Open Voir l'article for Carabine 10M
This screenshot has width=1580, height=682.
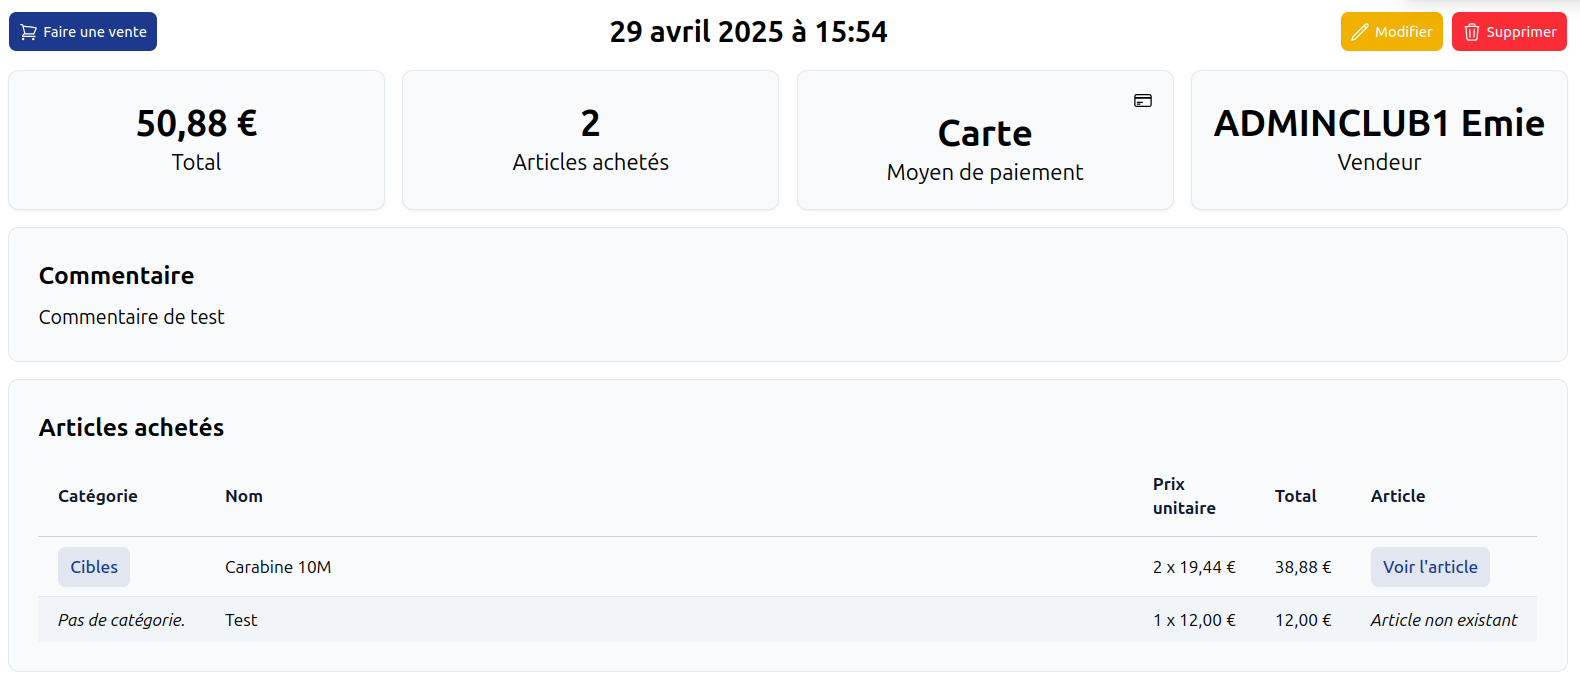pos(1430,567)
